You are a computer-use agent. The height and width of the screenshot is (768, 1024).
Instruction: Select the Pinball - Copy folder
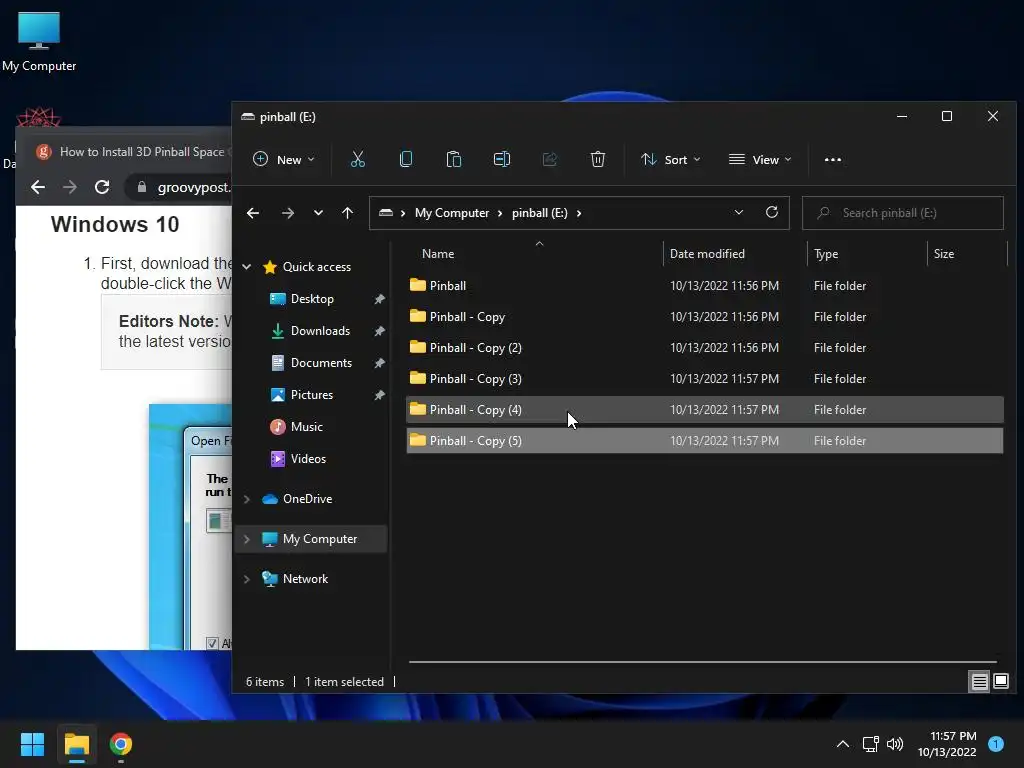(x=705, y=317)
